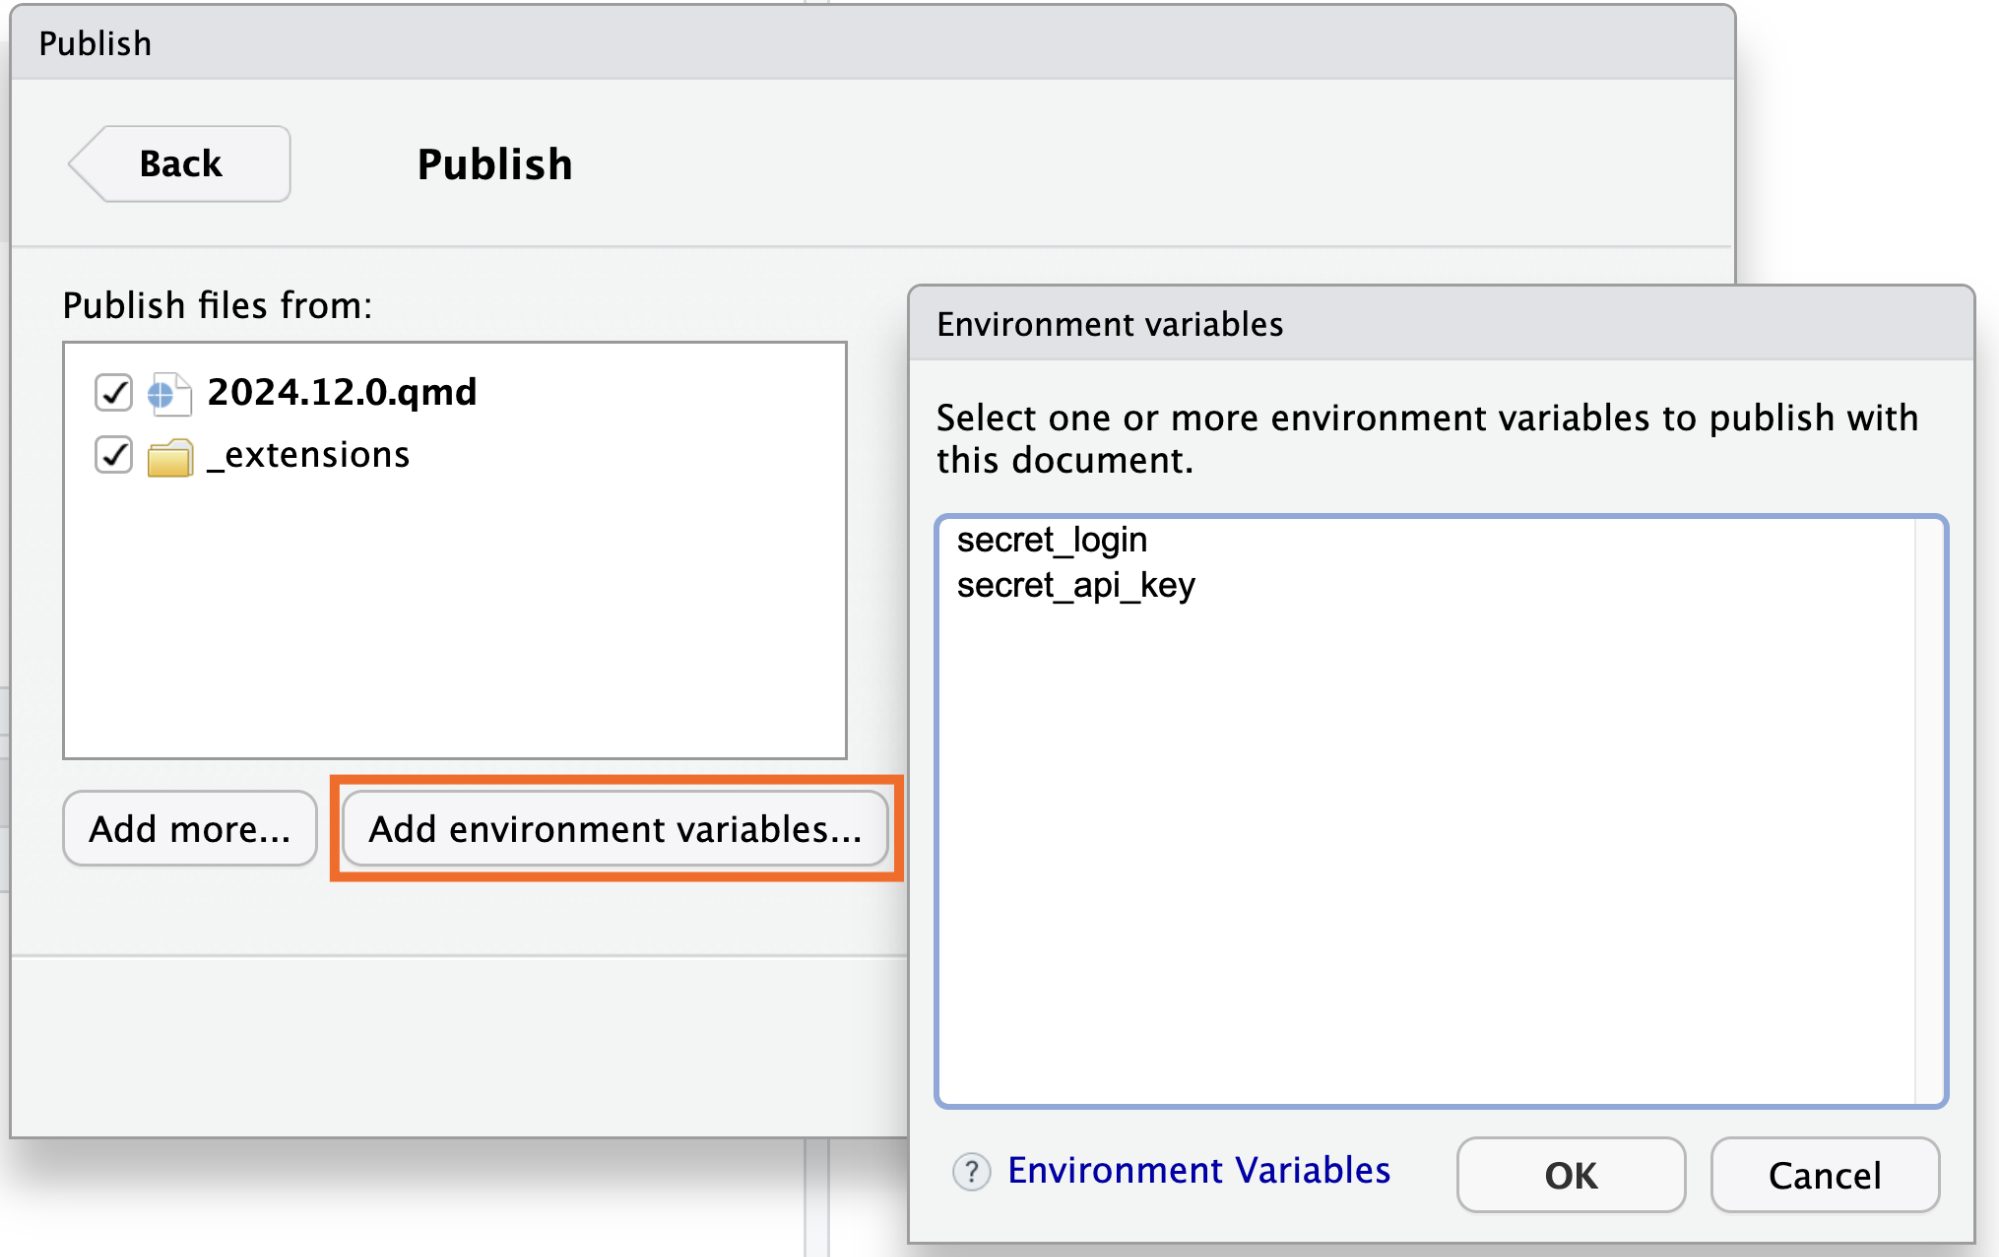Select the 2024.12.0.qmd file name
The width and height of the screenshot is (1999, 1257).
coord(342,392)
